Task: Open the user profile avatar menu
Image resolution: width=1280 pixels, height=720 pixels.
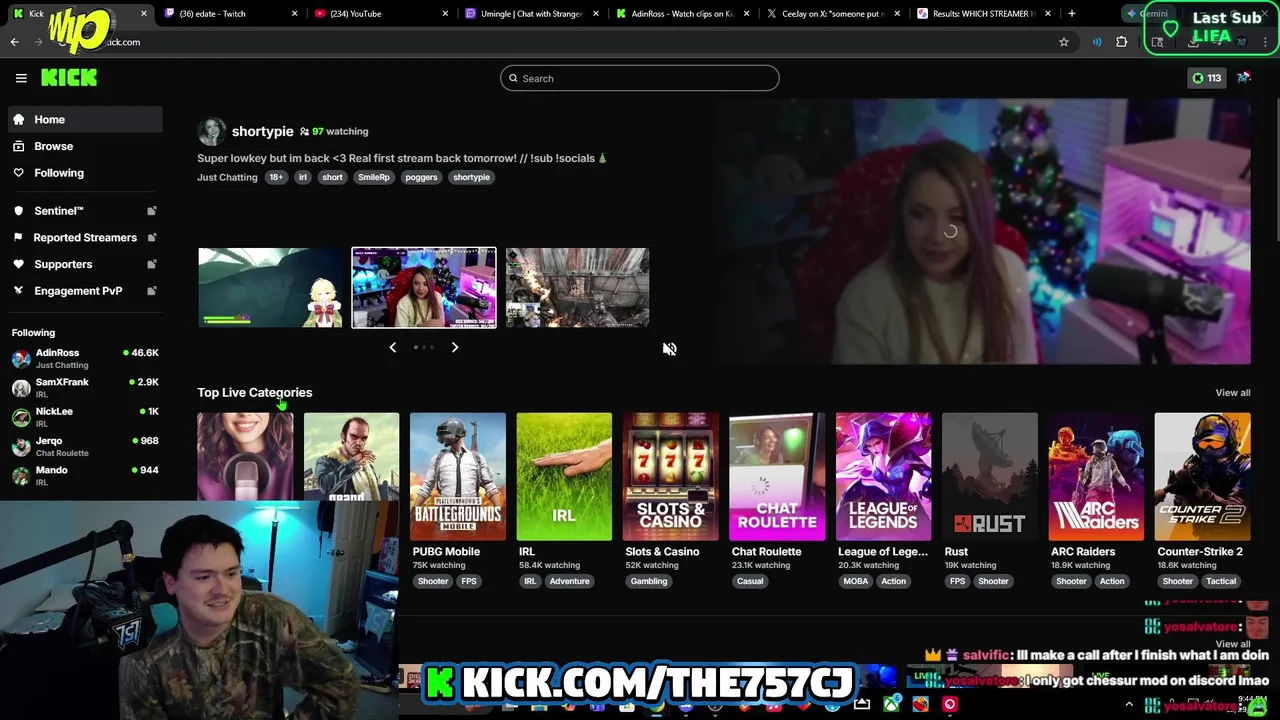Action: click(x=1244, y=78)
